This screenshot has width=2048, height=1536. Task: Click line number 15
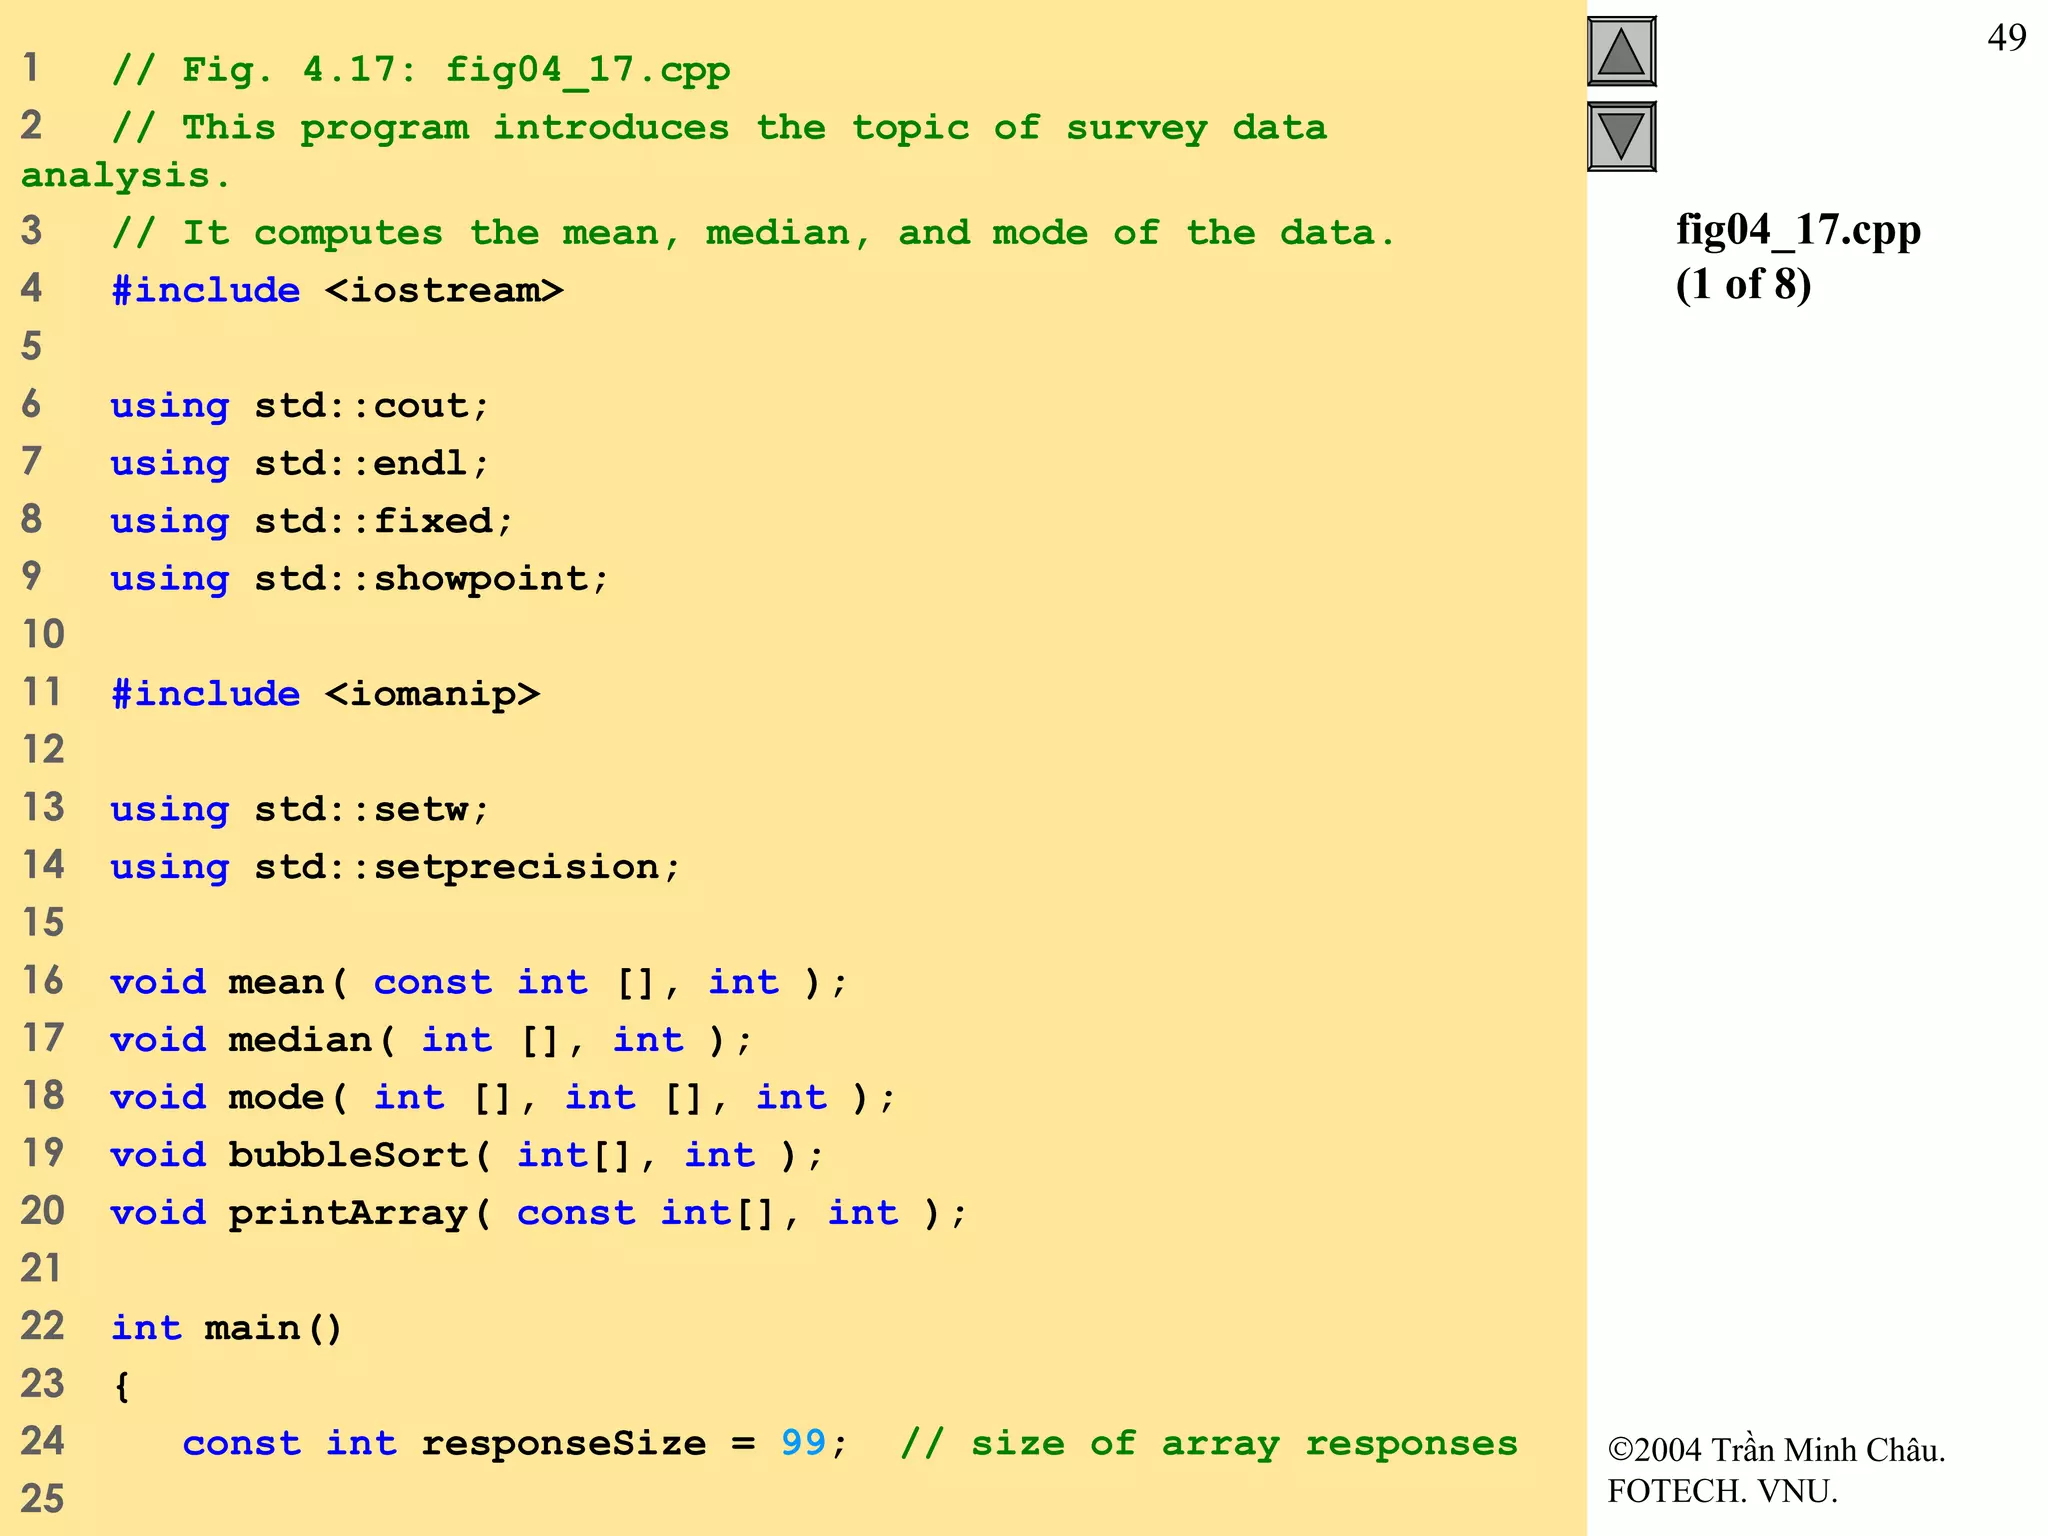(x=42, y=922)
